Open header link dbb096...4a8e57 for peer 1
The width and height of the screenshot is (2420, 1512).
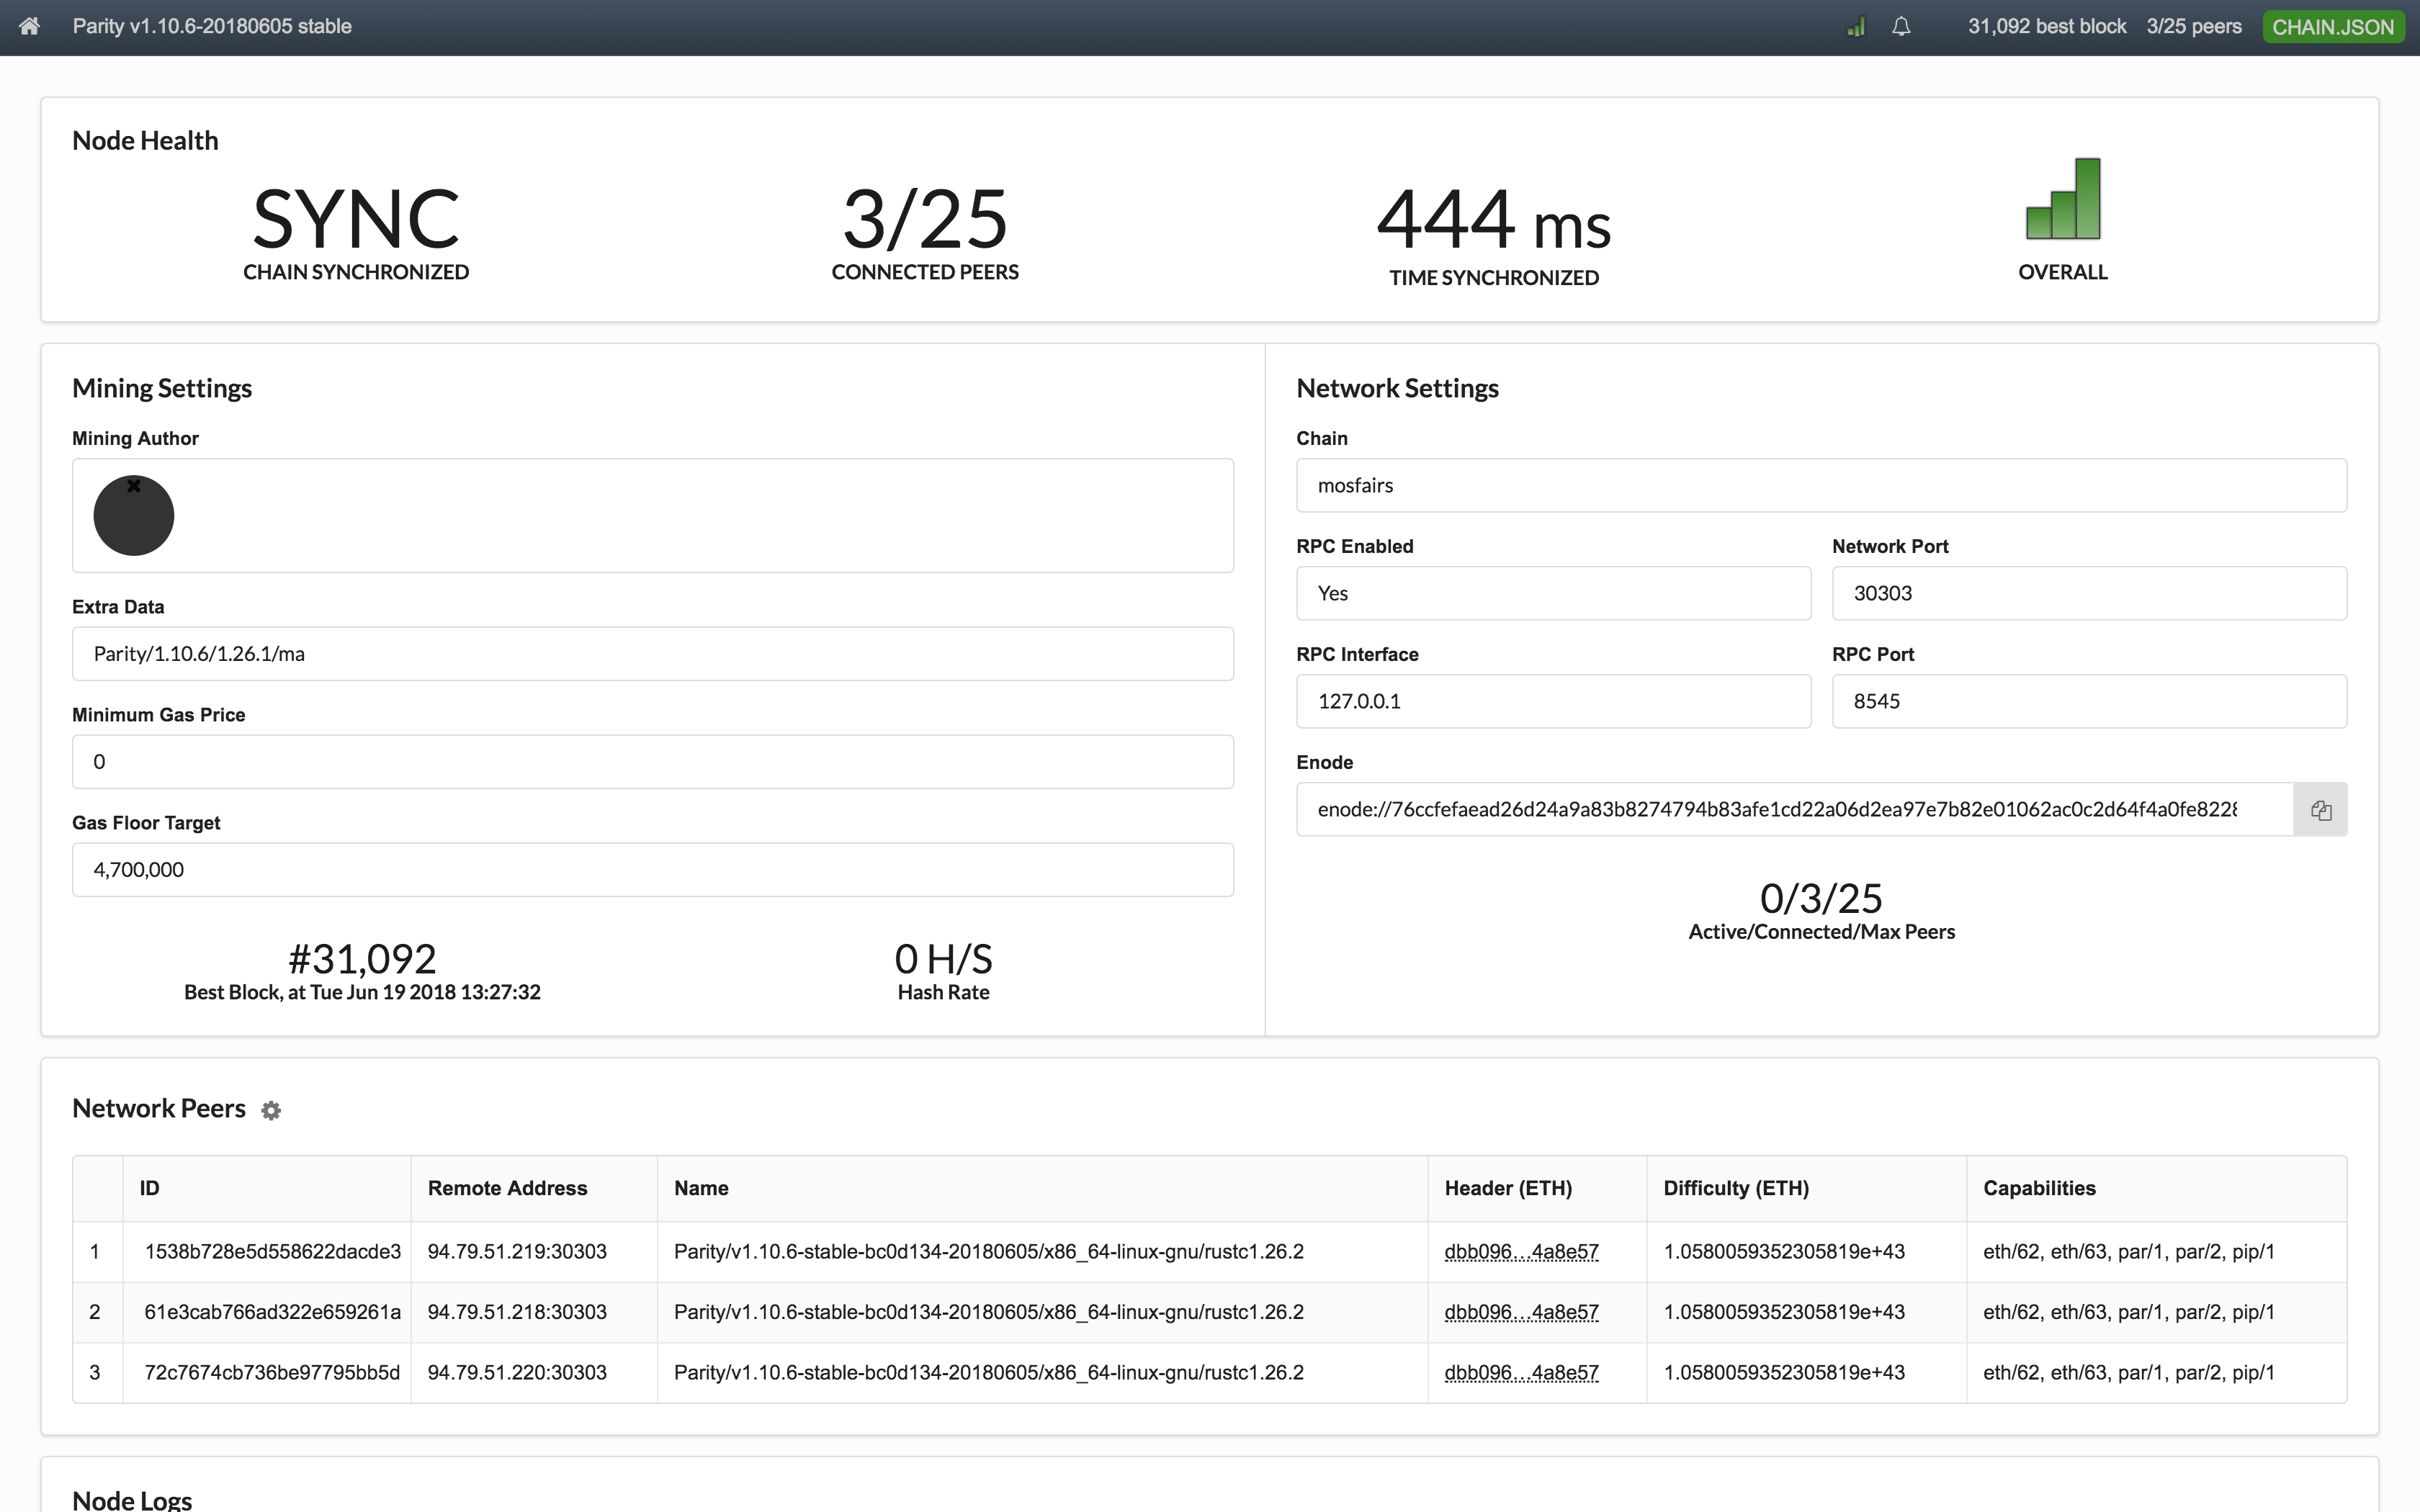tap(1521, 1252)
